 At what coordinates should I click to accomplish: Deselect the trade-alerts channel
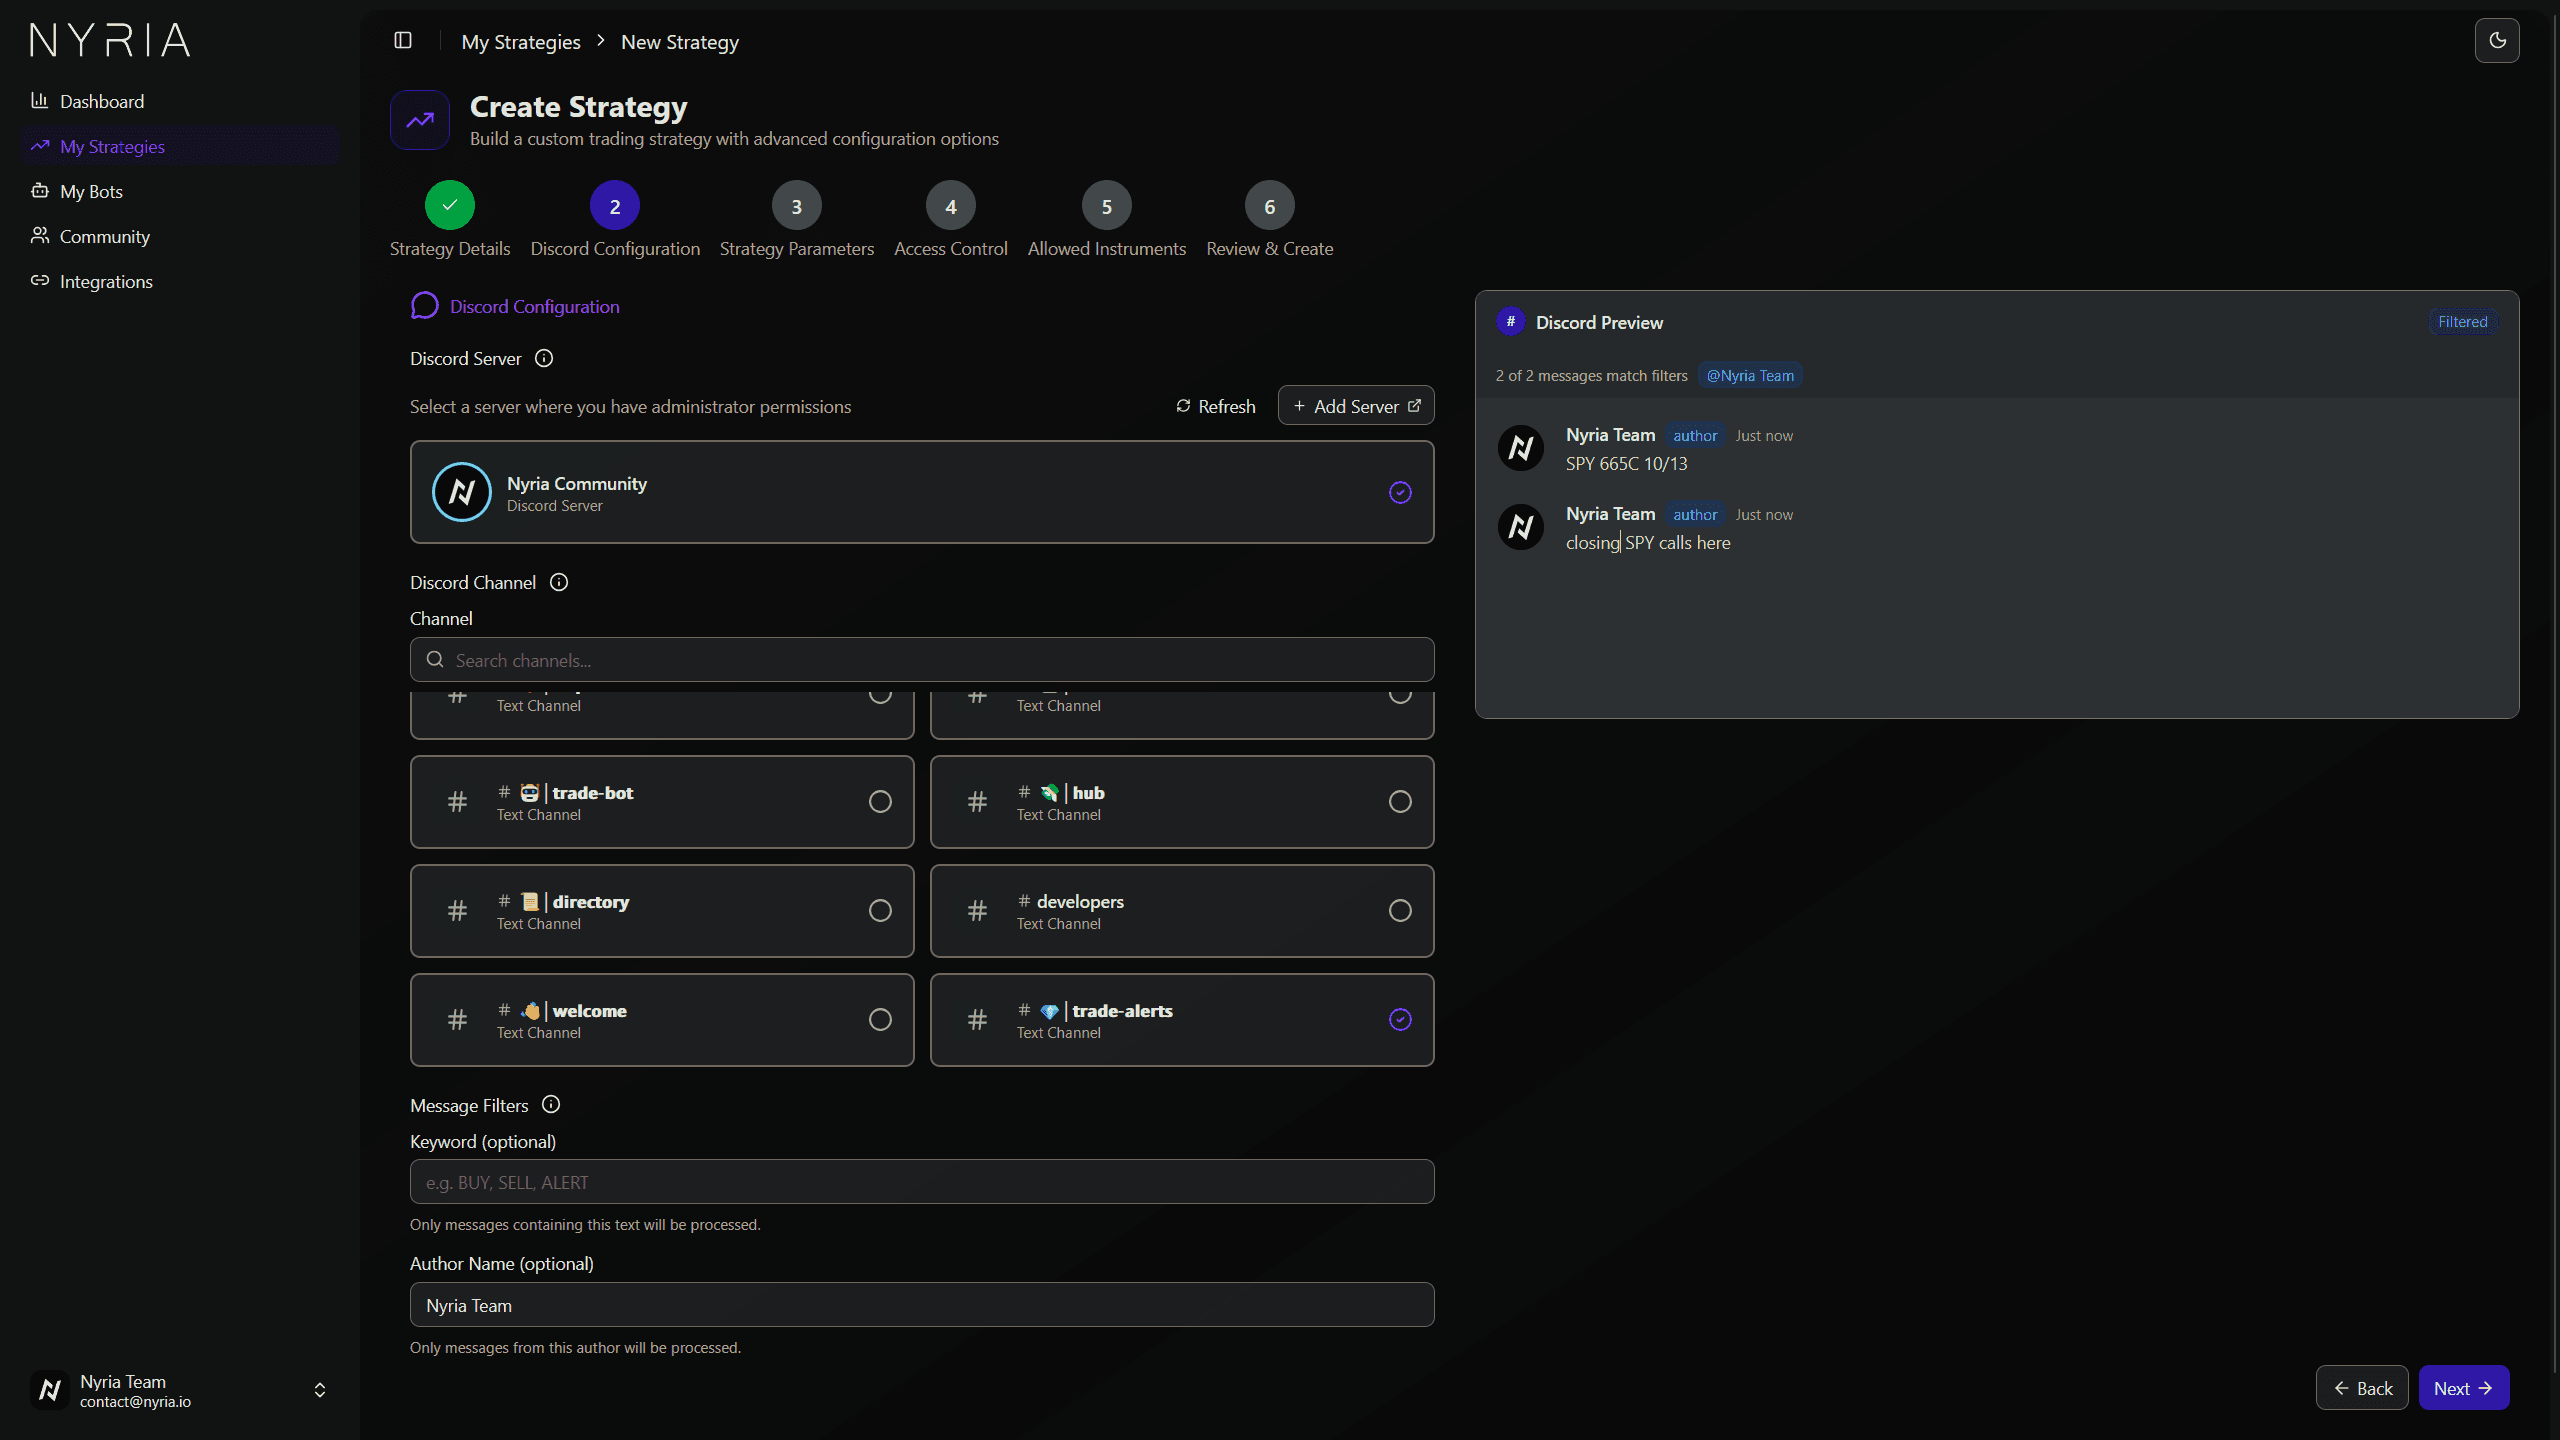point(1399,1019)
